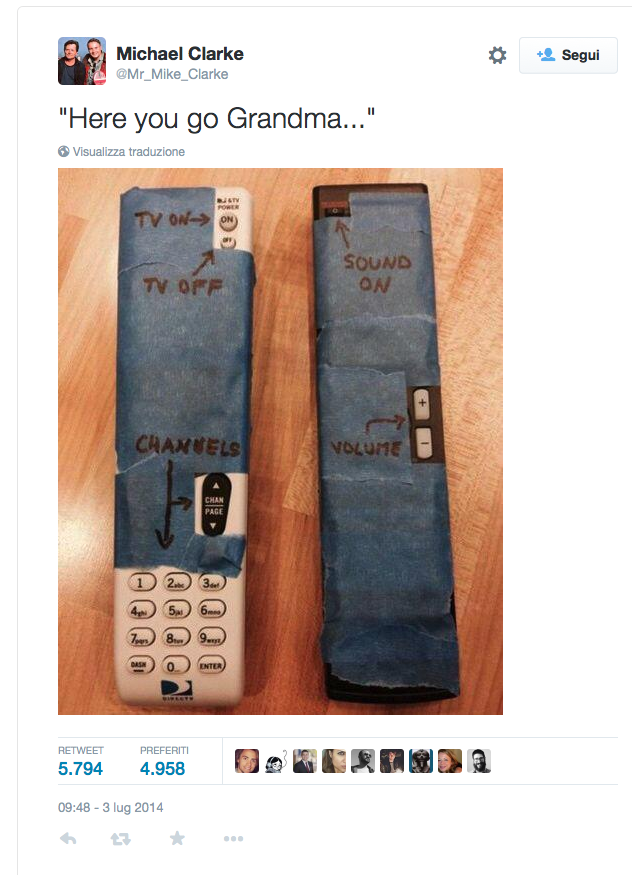Screen dimensions: 632x875
Task: Open the three-dots more options menu
Action: pos(233,838)
